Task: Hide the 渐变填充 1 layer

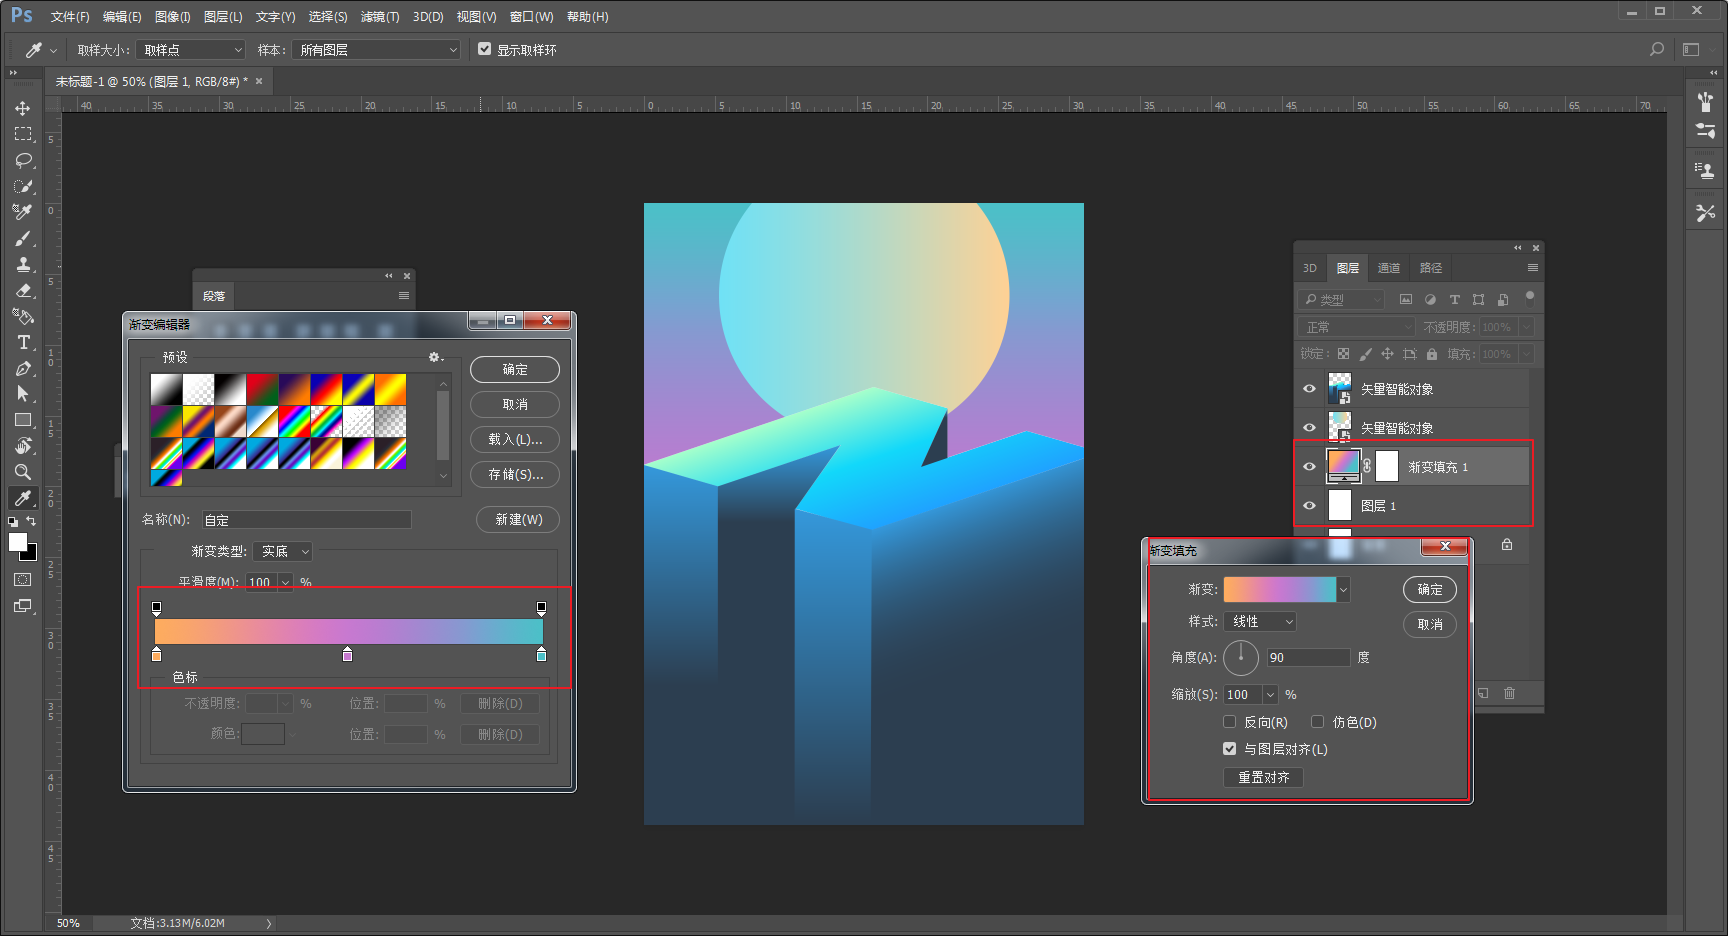Action: 1309,467
